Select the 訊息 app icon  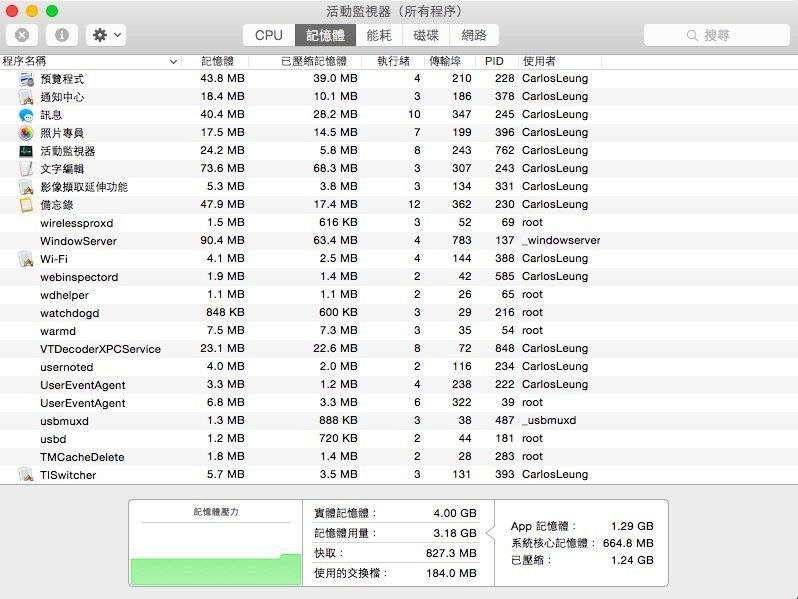pos(26,115)
